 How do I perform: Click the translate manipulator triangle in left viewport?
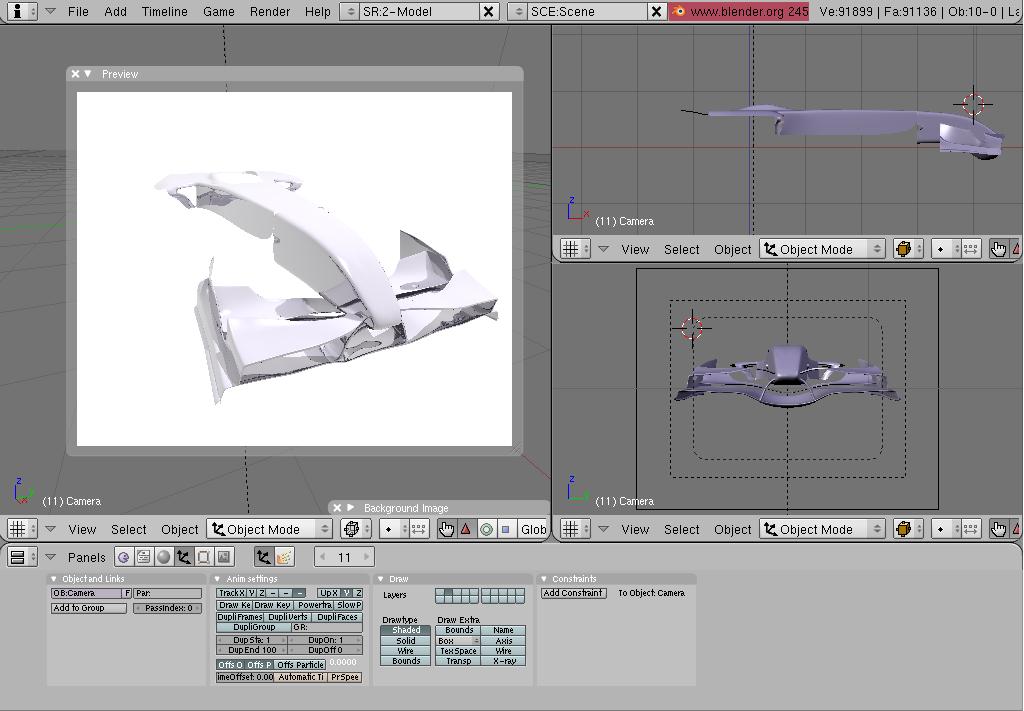(x=466, y=529)
